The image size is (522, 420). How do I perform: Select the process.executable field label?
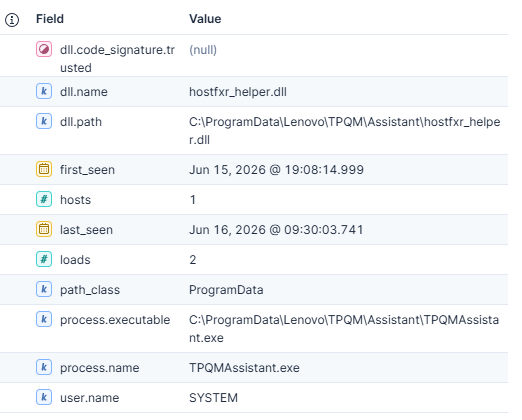pos(115,320)
